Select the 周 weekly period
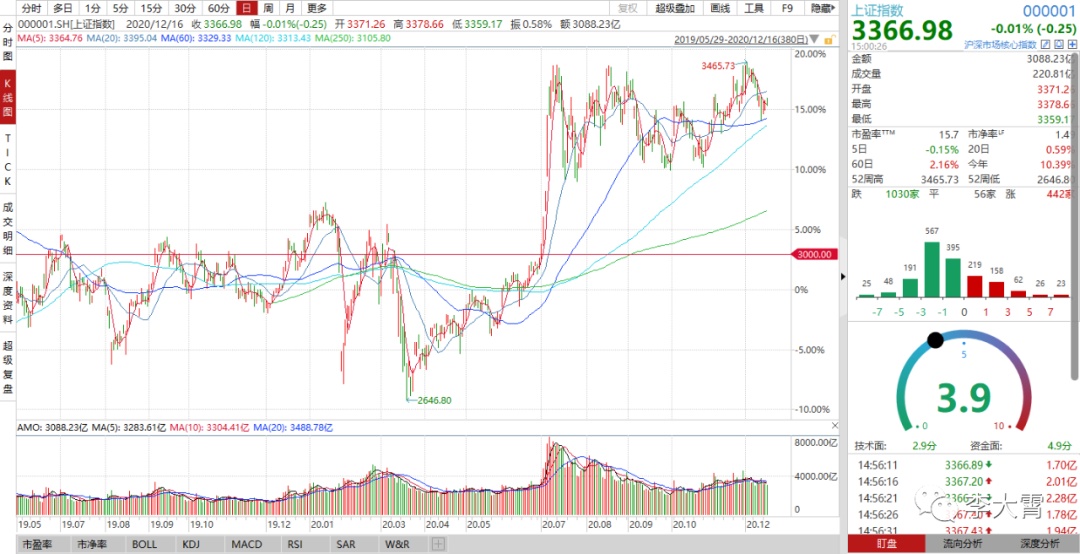Image resolution: width=1080 pixels, height=554 pixels. (x=269, y=8)
